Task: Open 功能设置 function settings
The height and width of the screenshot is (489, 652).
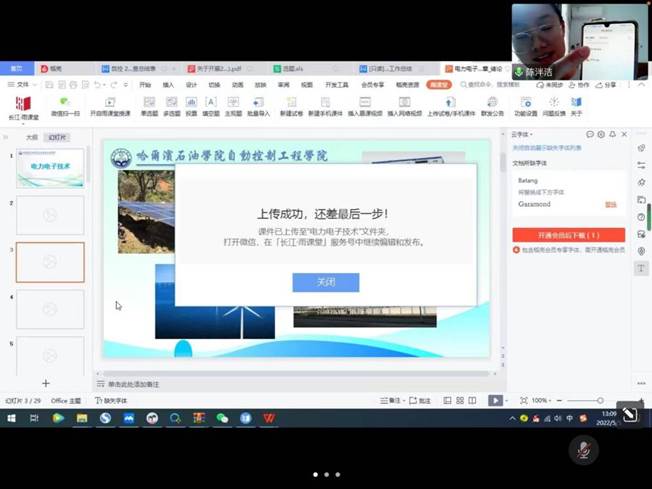Action: [x=526, y=106]
